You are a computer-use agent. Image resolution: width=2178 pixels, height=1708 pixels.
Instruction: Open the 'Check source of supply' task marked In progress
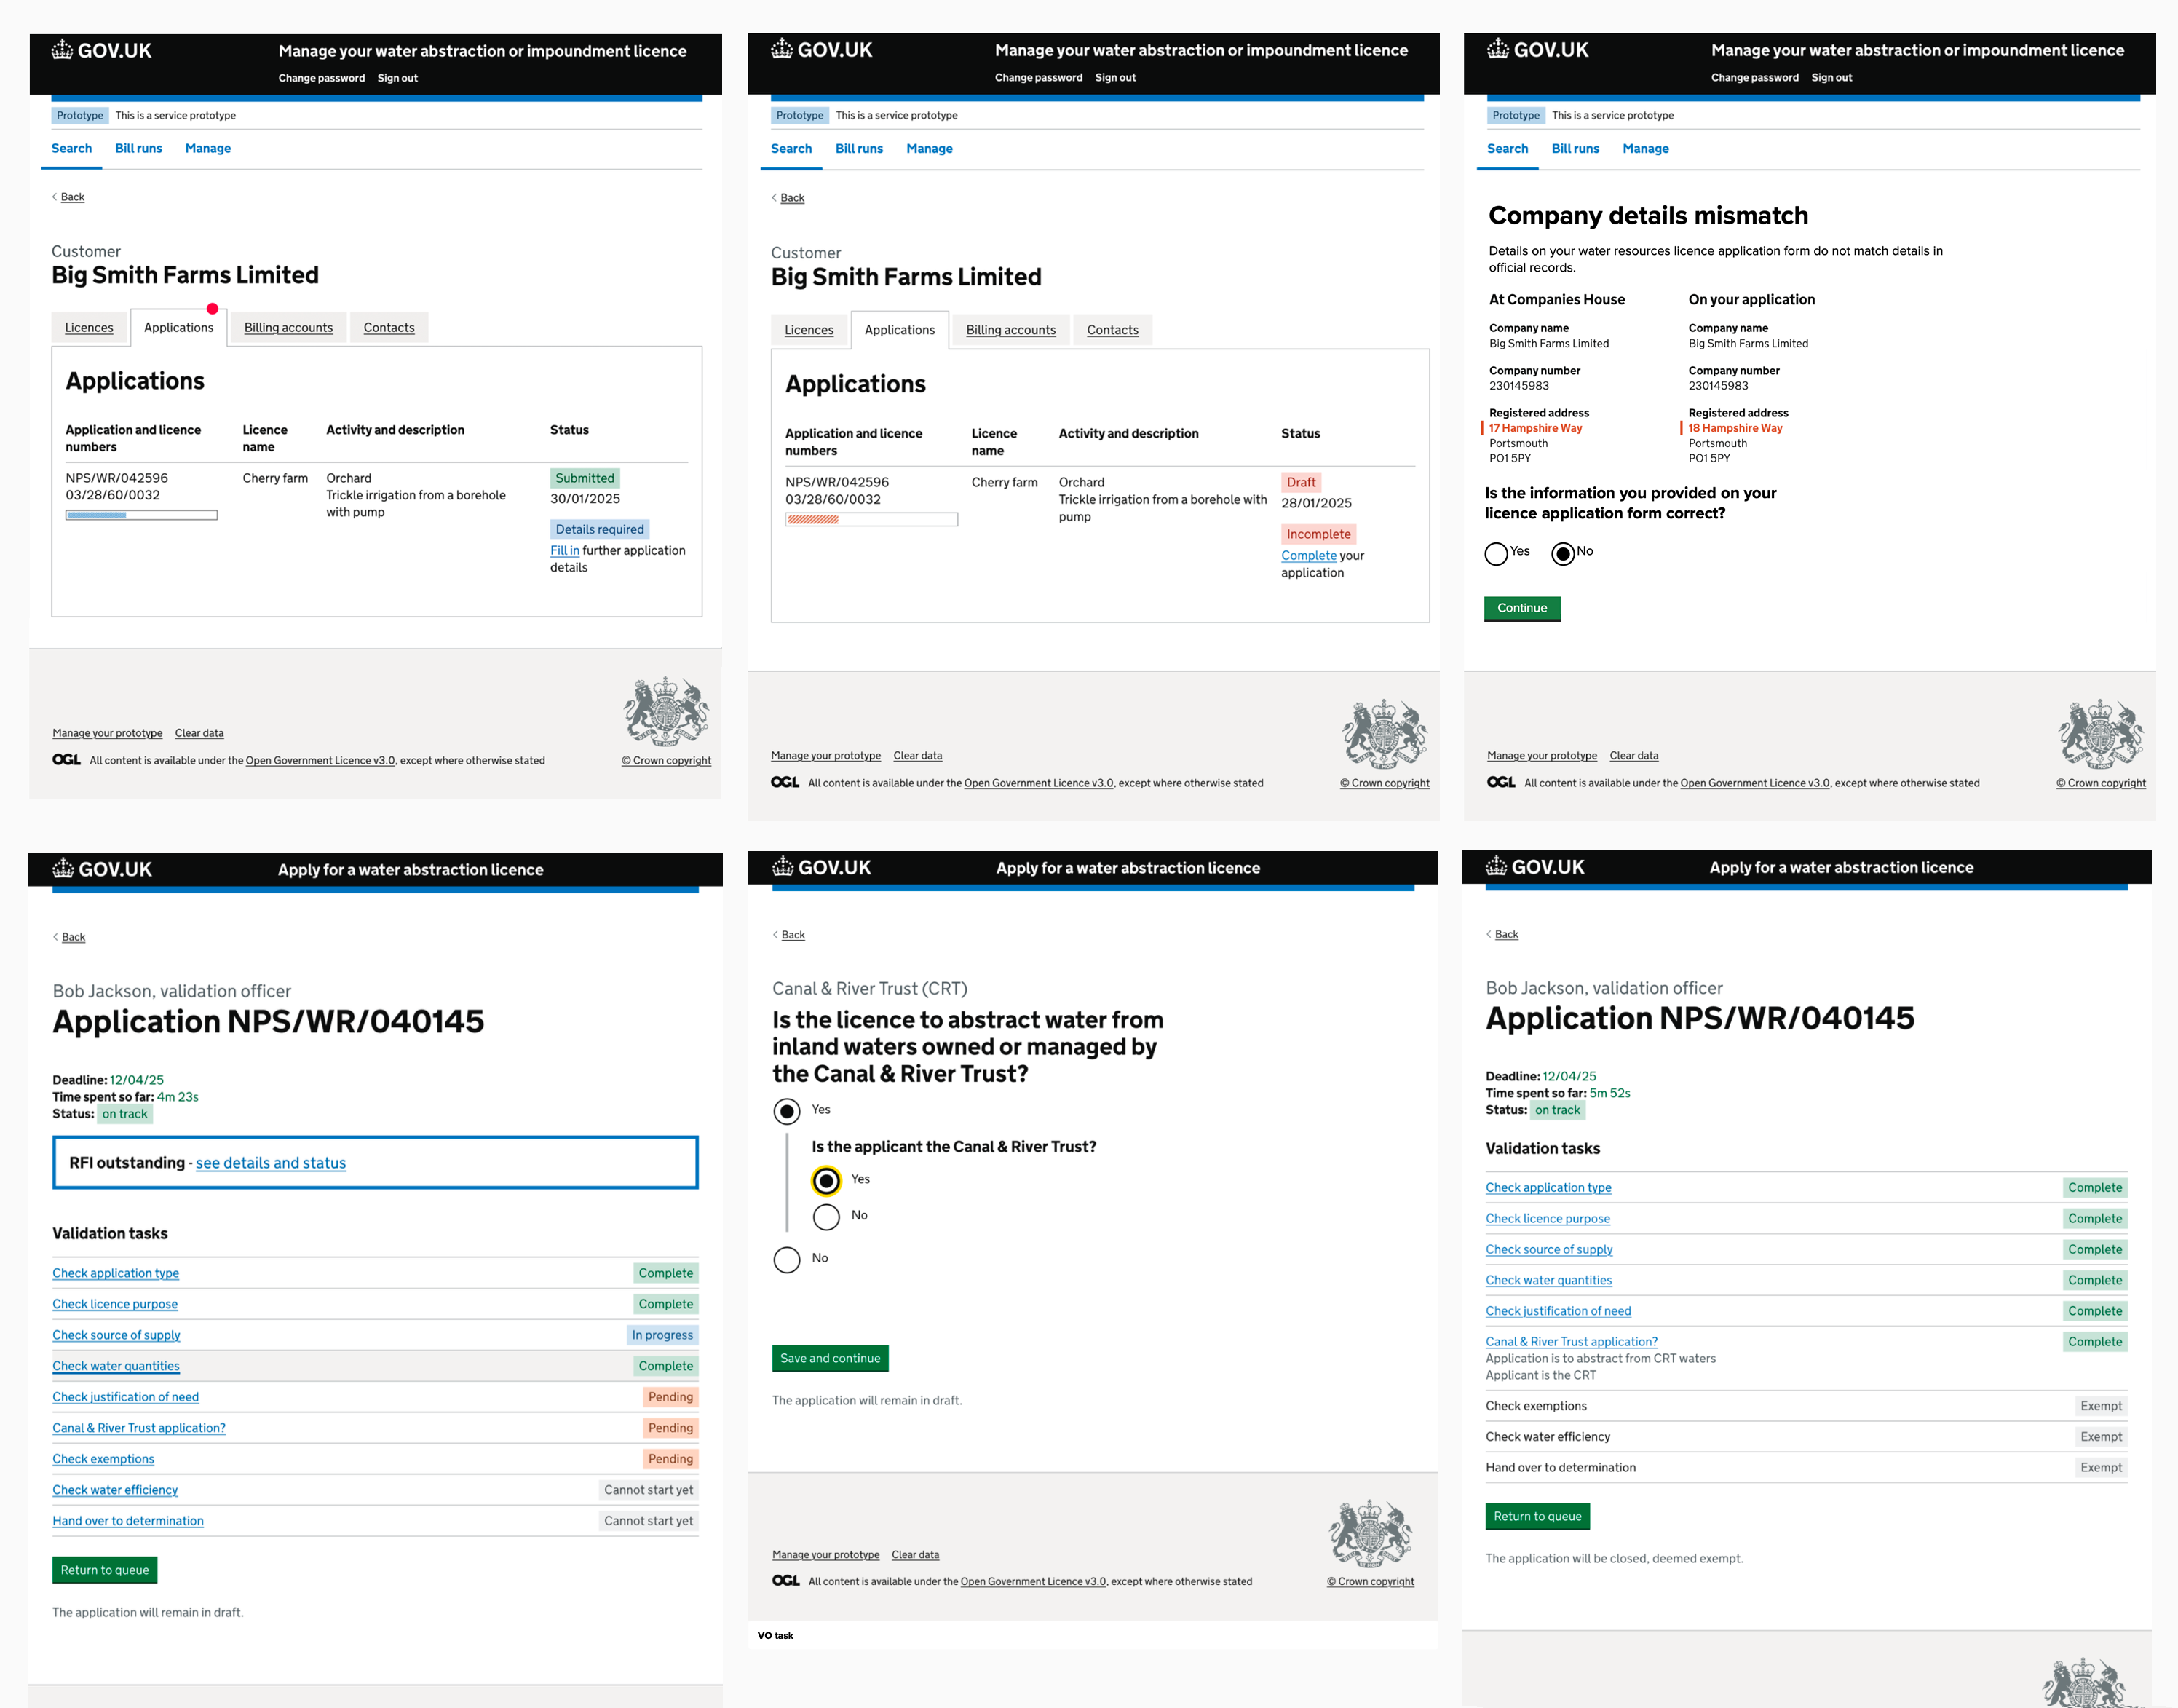116,1335
